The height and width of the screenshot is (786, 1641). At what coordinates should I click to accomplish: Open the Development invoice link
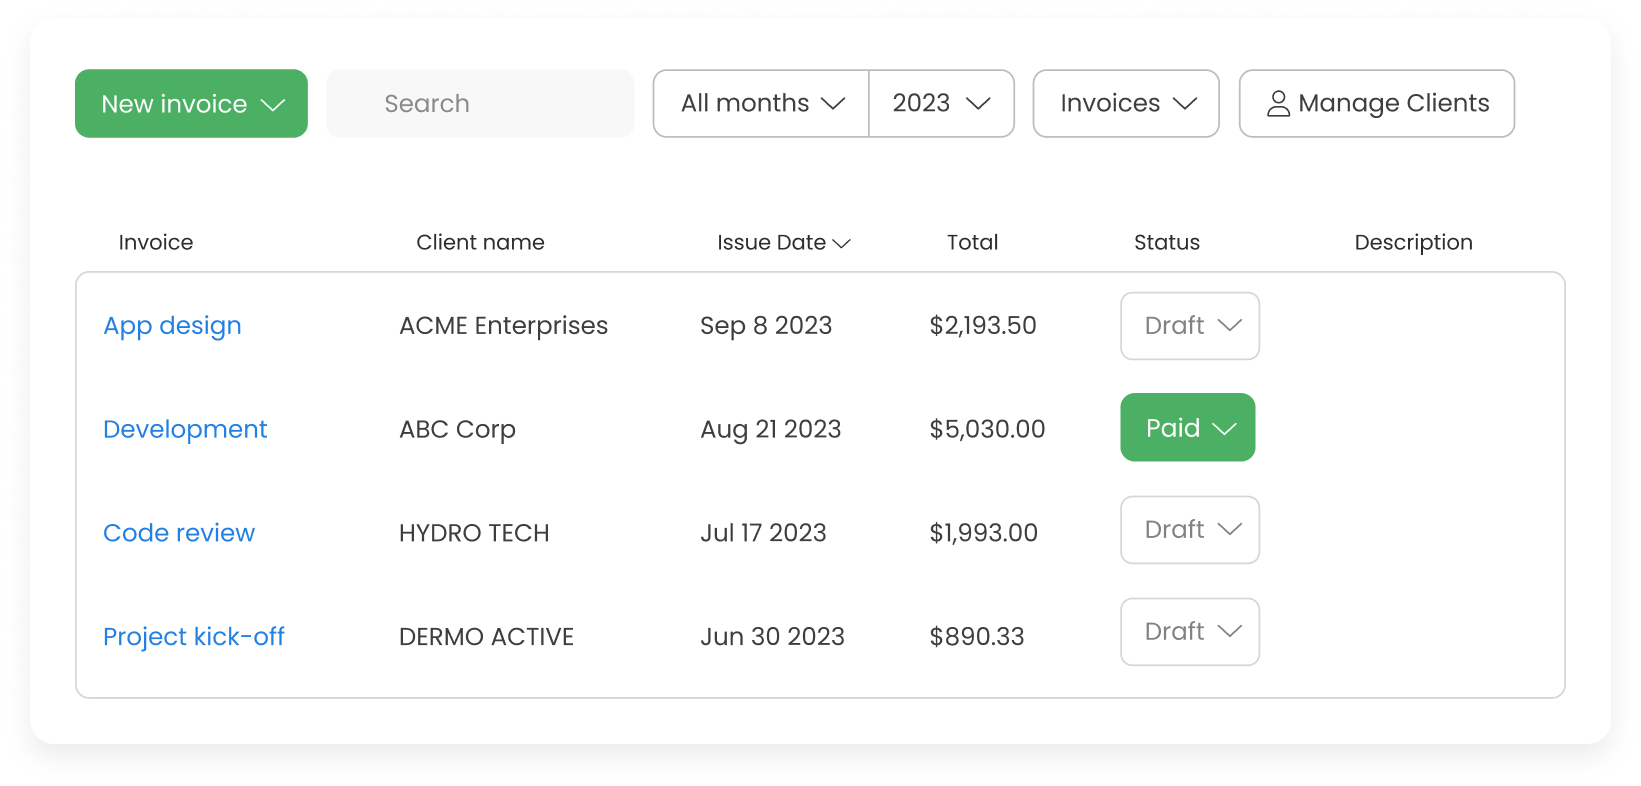185,429
